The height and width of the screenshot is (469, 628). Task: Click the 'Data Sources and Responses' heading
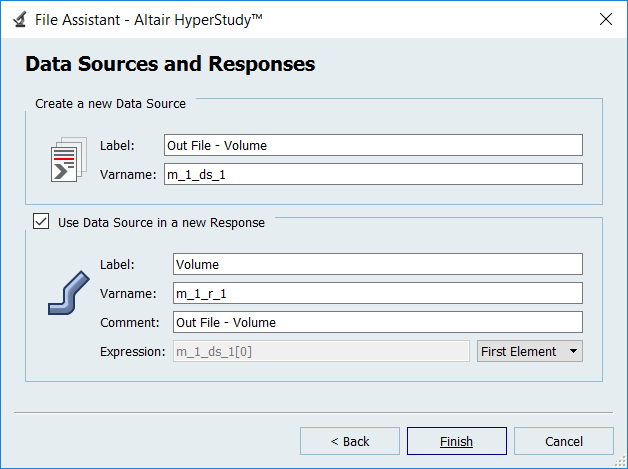(x=170, y=65)
